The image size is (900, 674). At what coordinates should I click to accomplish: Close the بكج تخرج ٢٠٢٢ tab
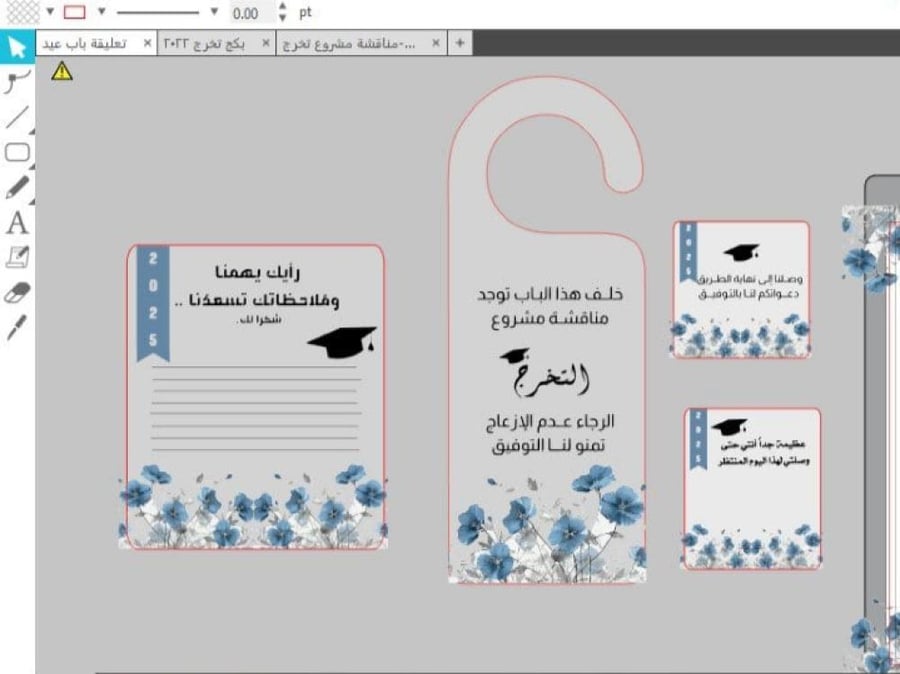[x=266, y=44]
